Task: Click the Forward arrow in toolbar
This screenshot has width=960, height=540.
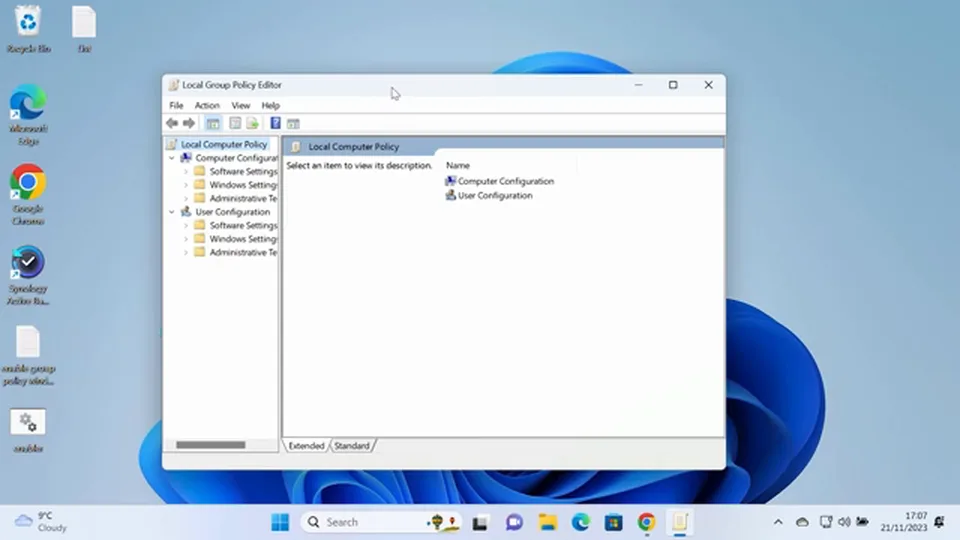Action: (x=189, y=123)
